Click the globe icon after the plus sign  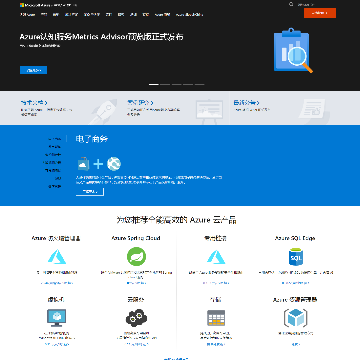(114, 164)
